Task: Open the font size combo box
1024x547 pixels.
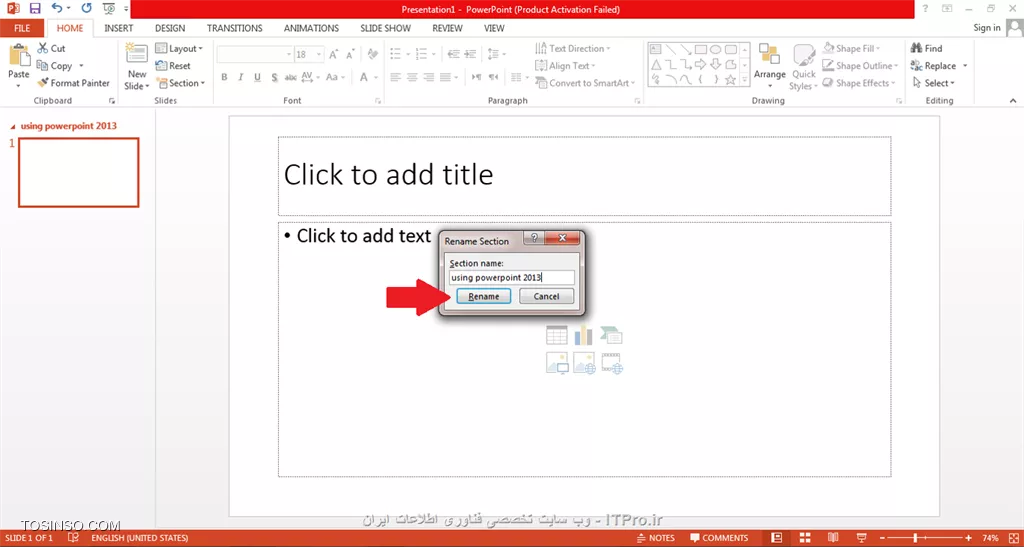Action: [x=309, y=54]
